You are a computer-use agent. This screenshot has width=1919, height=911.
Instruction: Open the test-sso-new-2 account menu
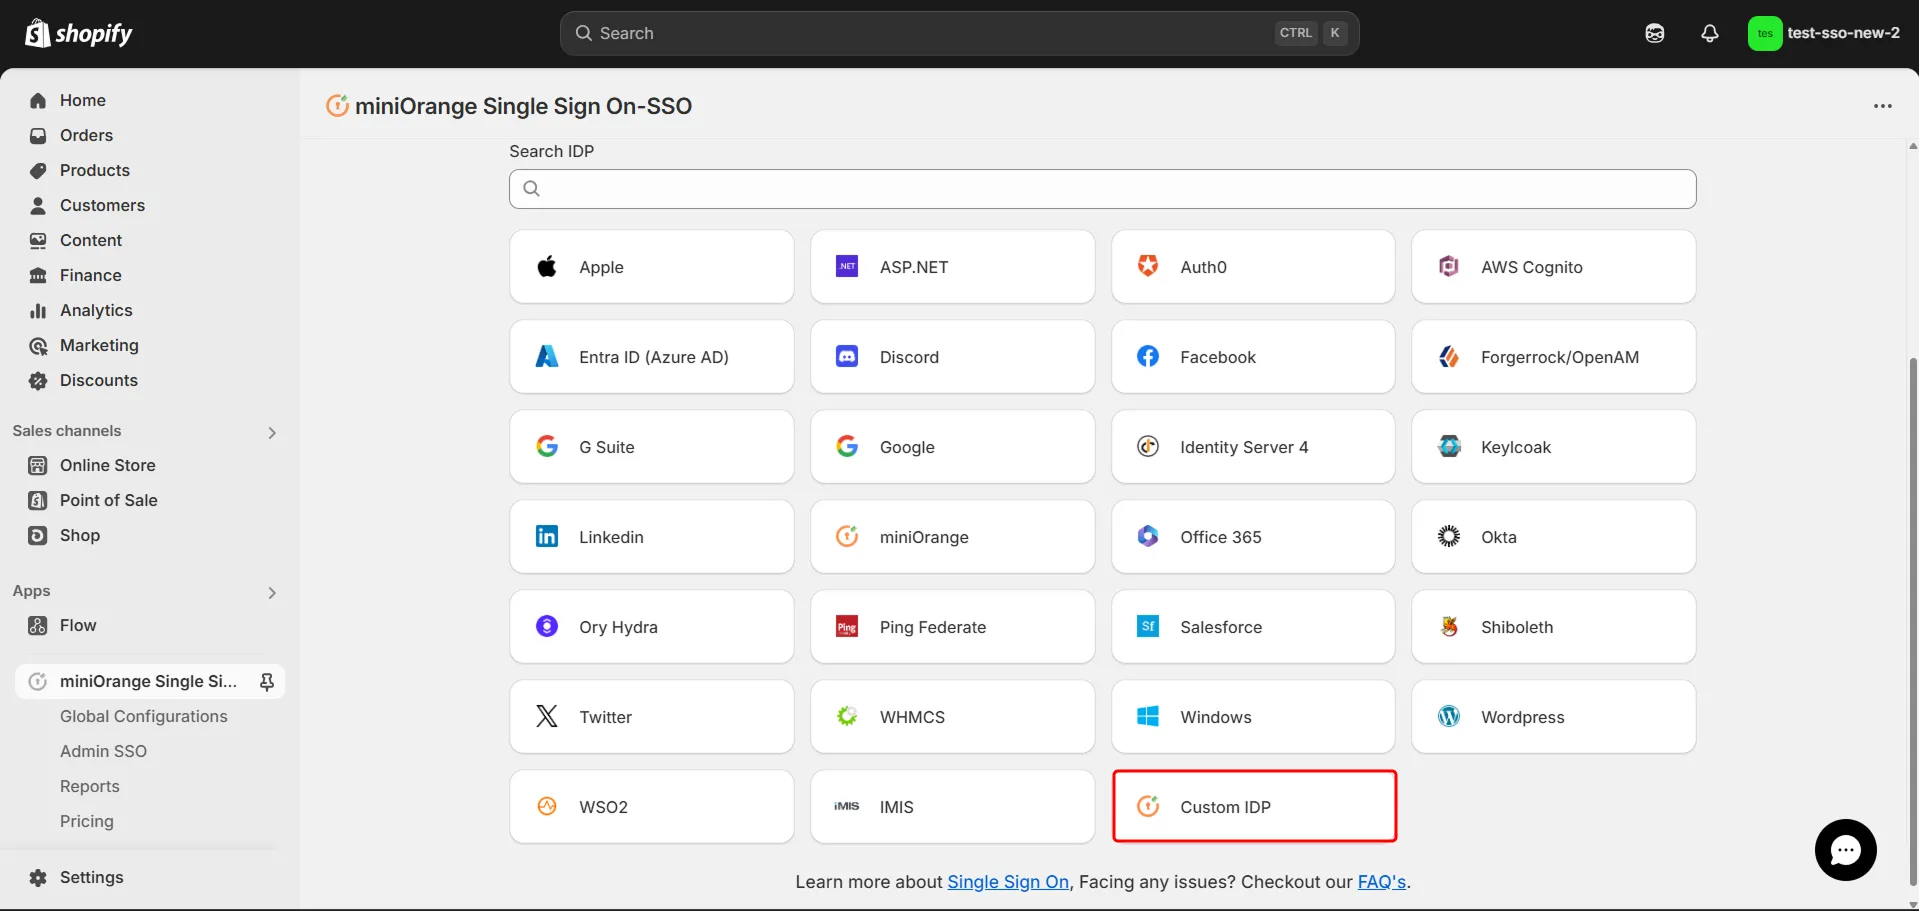[x=1824, y=33]
